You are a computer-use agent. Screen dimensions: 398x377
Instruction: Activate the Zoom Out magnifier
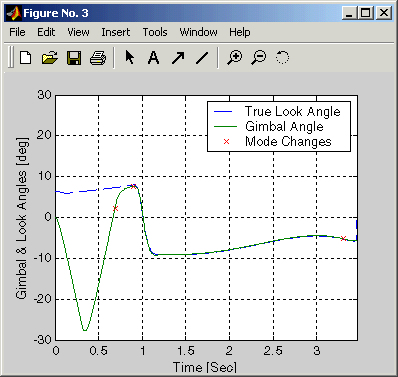[259, 58]
